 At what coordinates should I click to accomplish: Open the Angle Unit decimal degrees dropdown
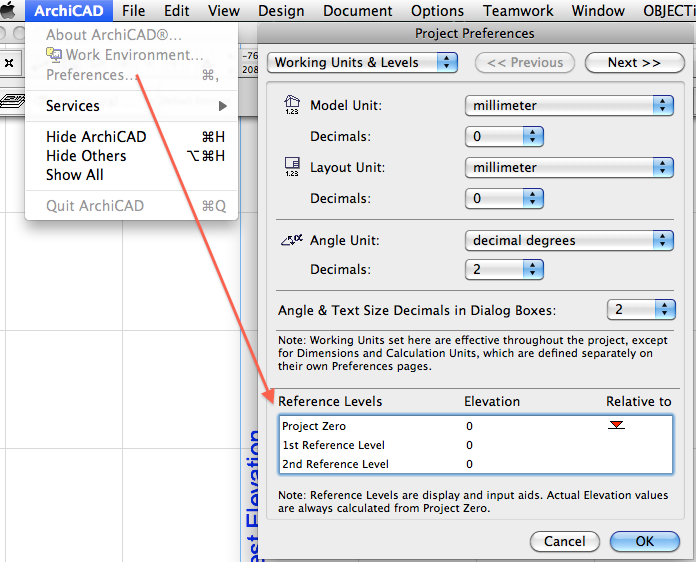(569, 240)
